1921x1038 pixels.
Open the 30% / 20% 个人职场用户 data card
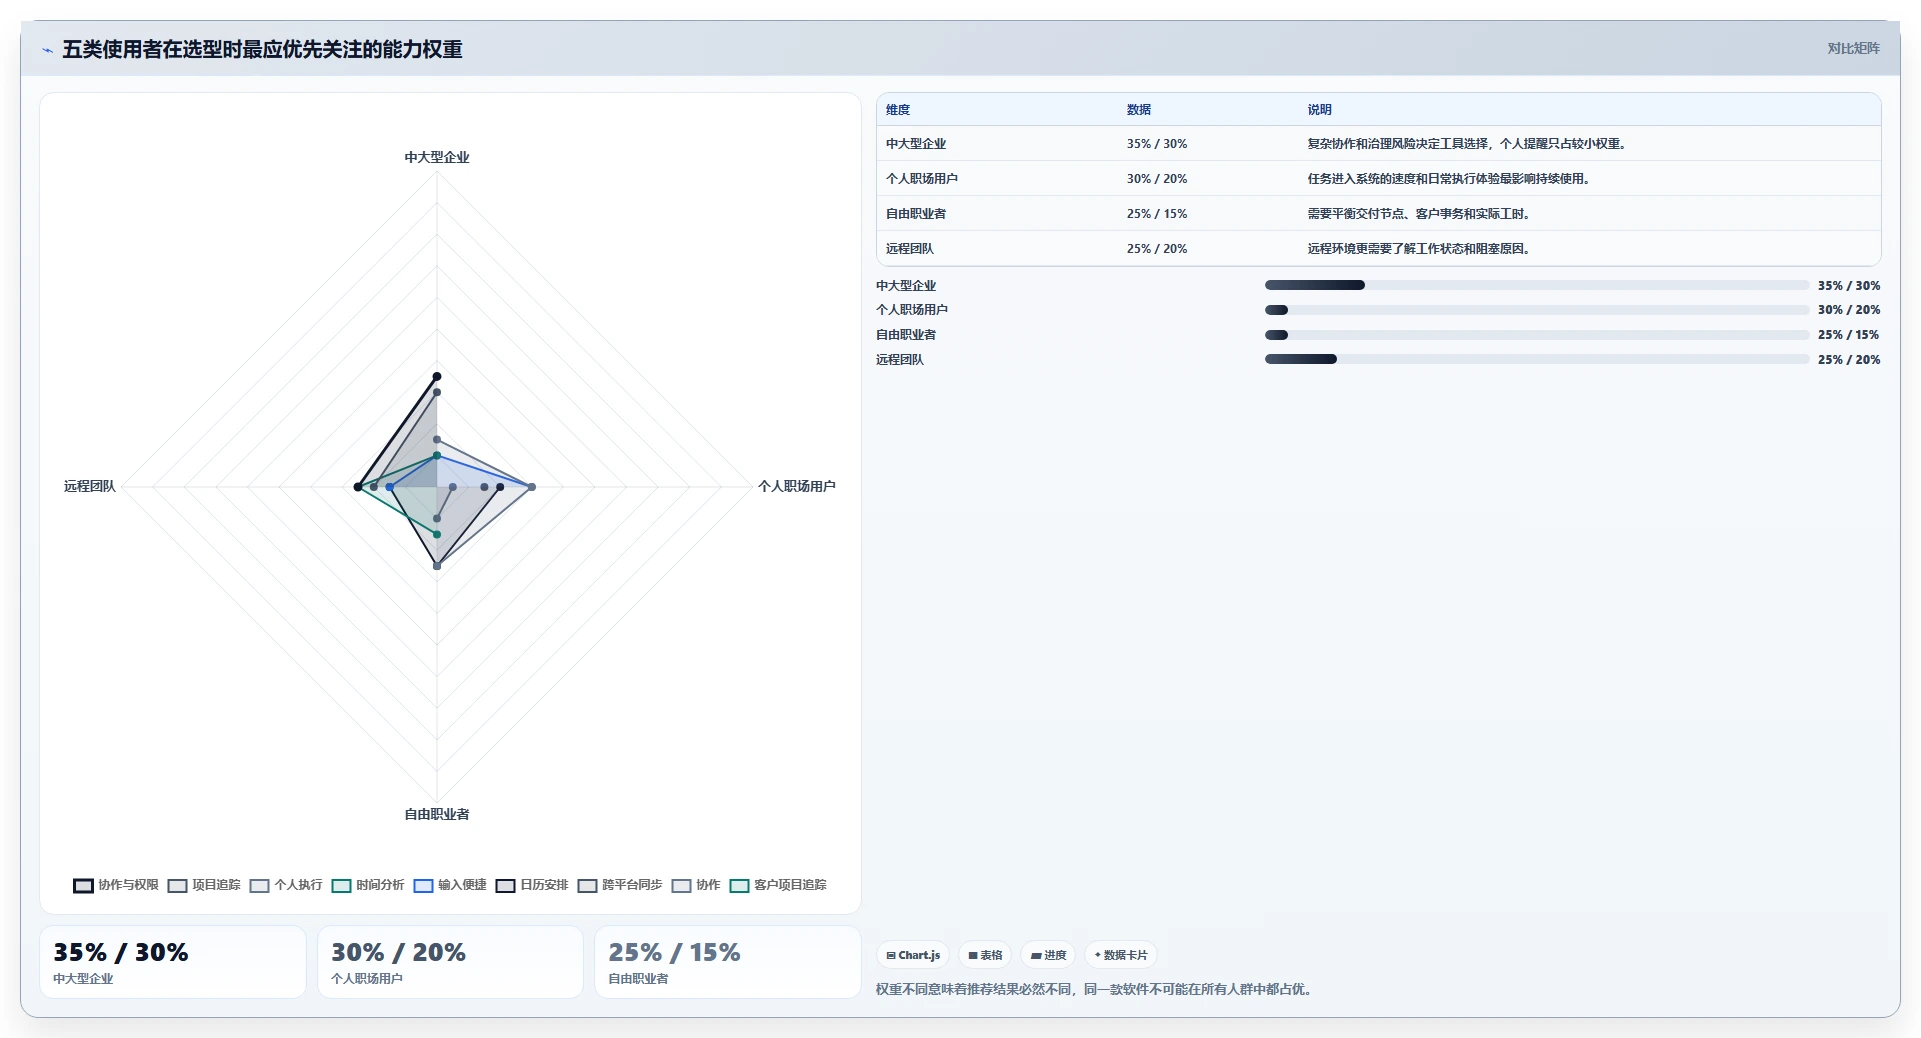point(450,962)
